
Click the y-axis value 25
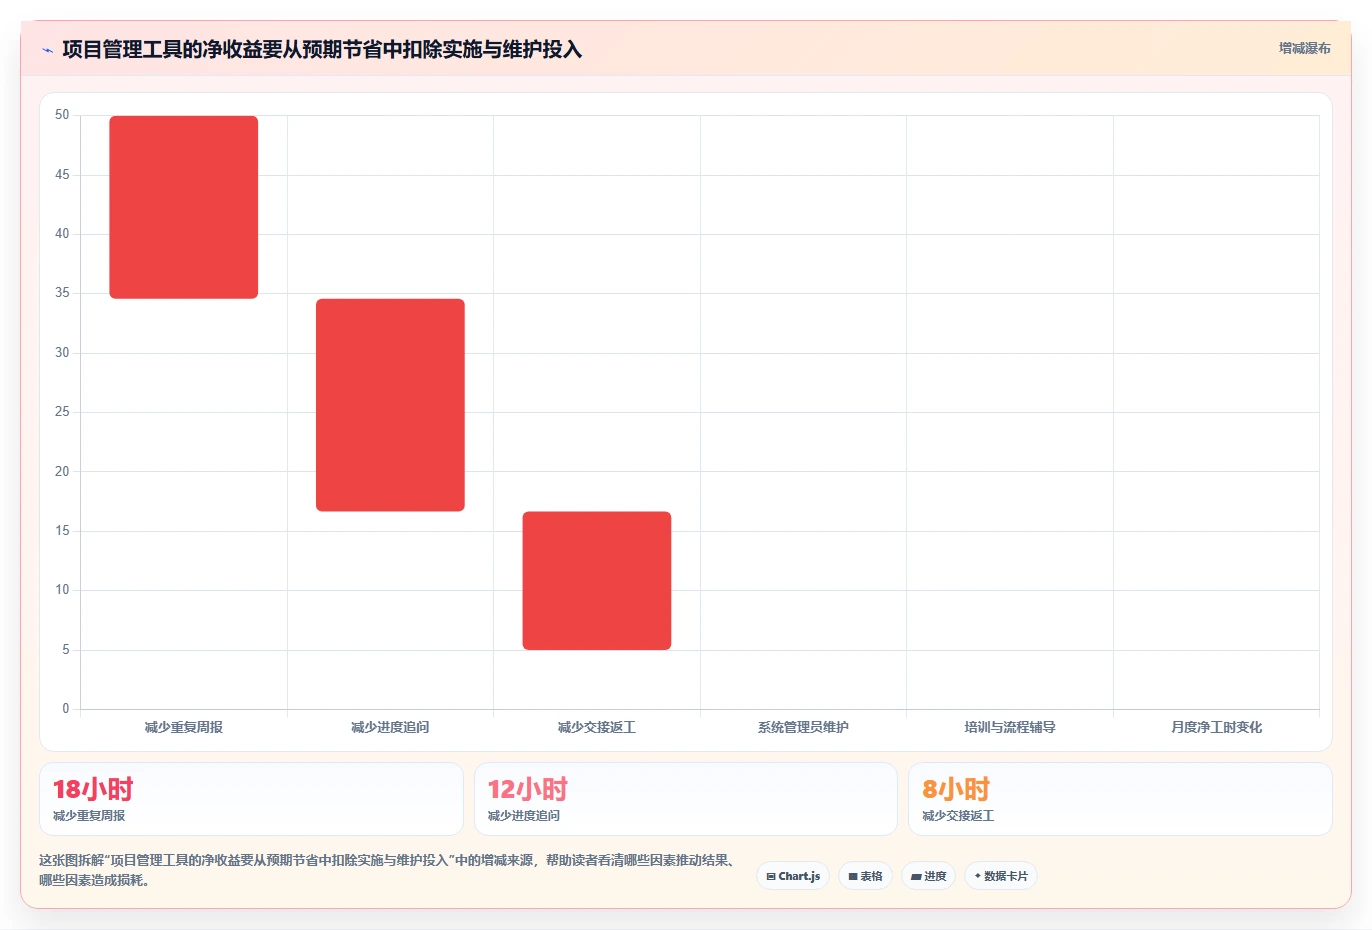coord(62,412)
